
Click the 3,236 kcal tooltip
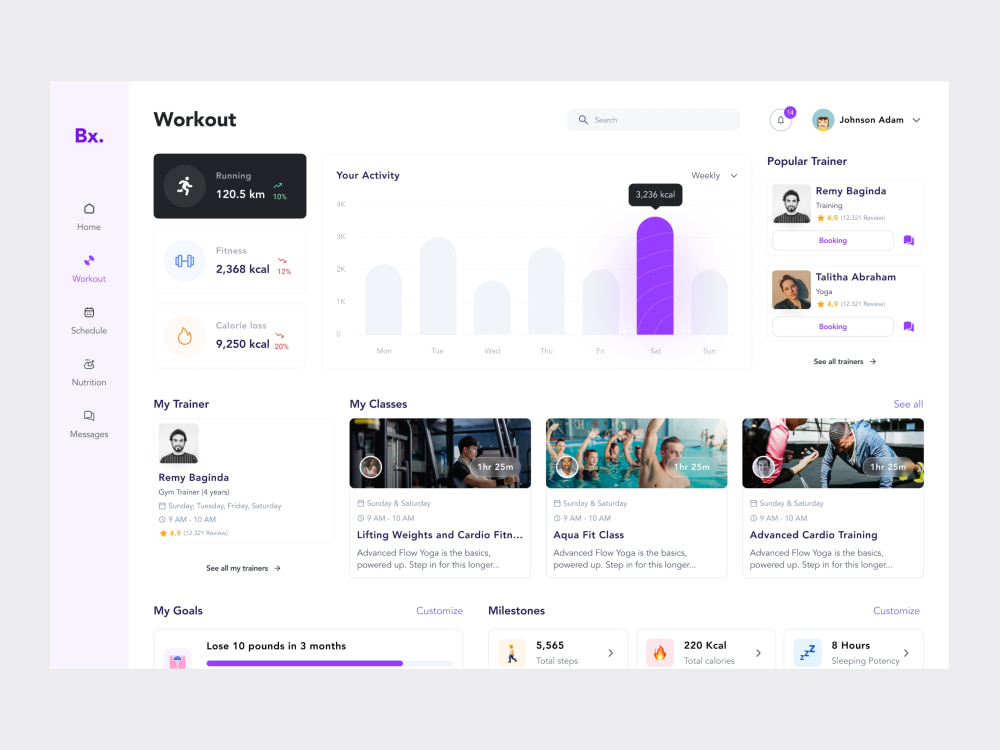click(656, 195)
